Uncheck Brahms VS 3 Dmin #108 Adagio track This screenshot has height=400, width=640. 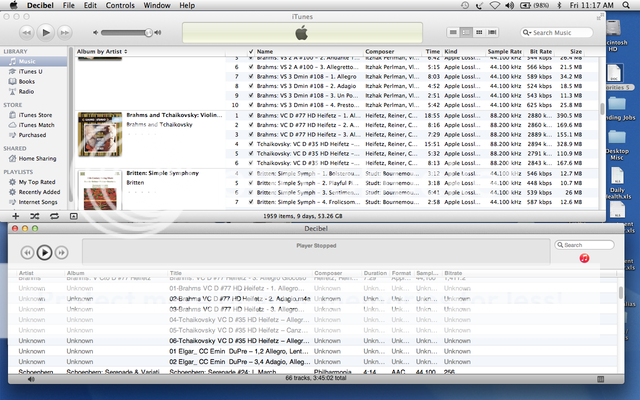click(251, 86)
